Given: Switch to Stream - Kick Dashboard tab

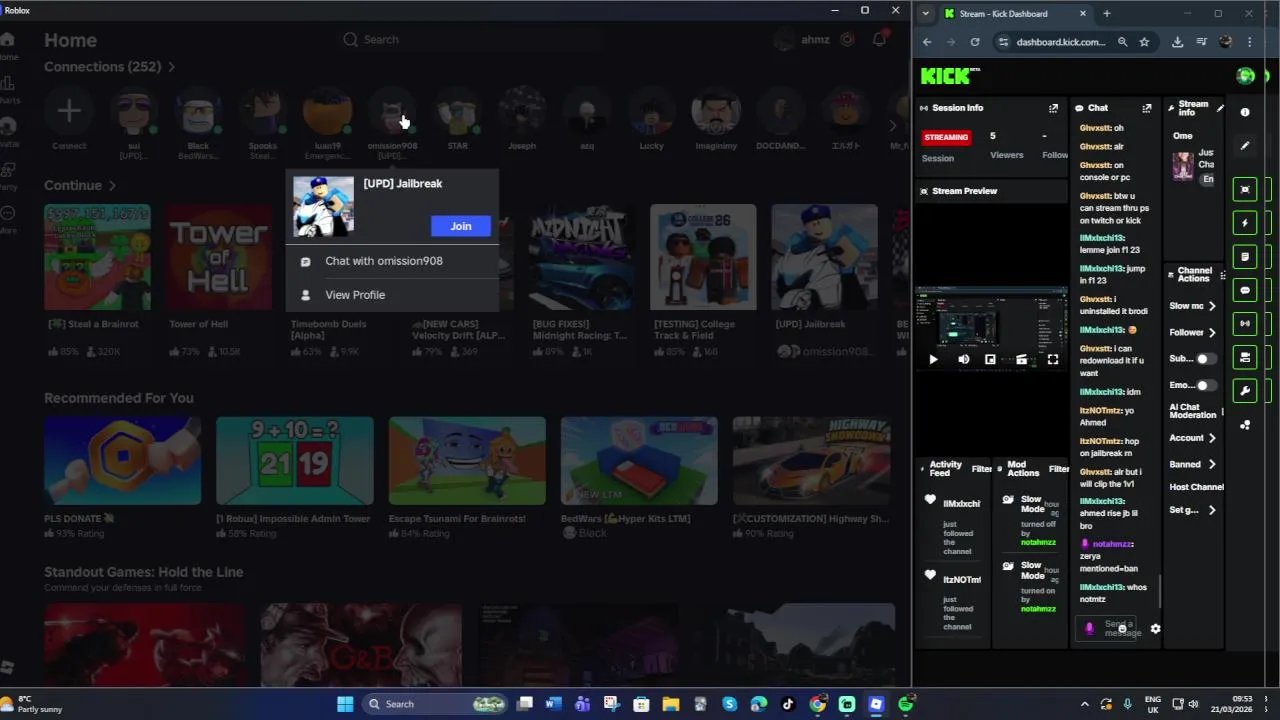Looking at the screenshot, I should (1014, 14).
